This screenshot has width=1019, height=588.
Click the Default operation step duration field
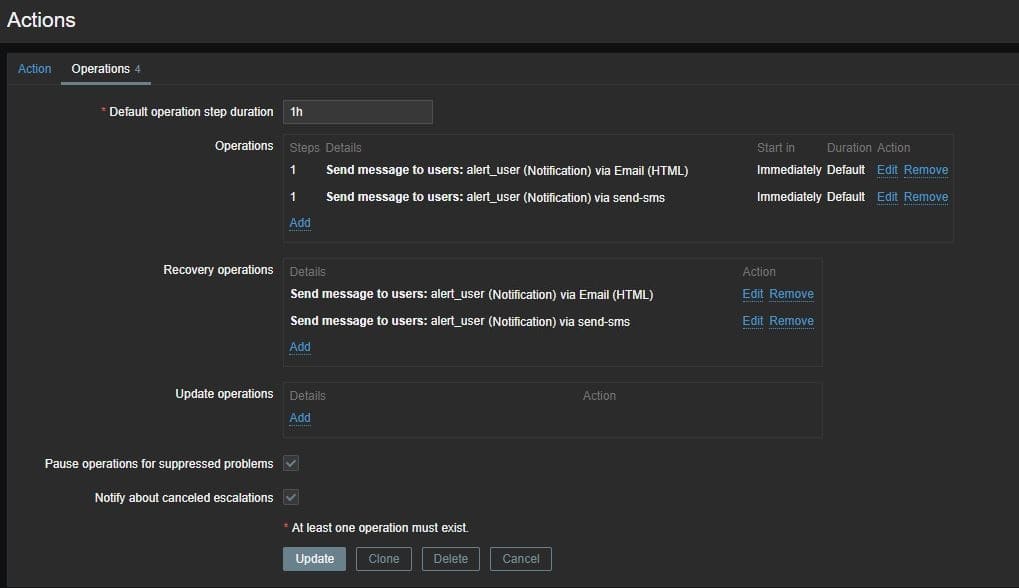click(x=357, y=112)
